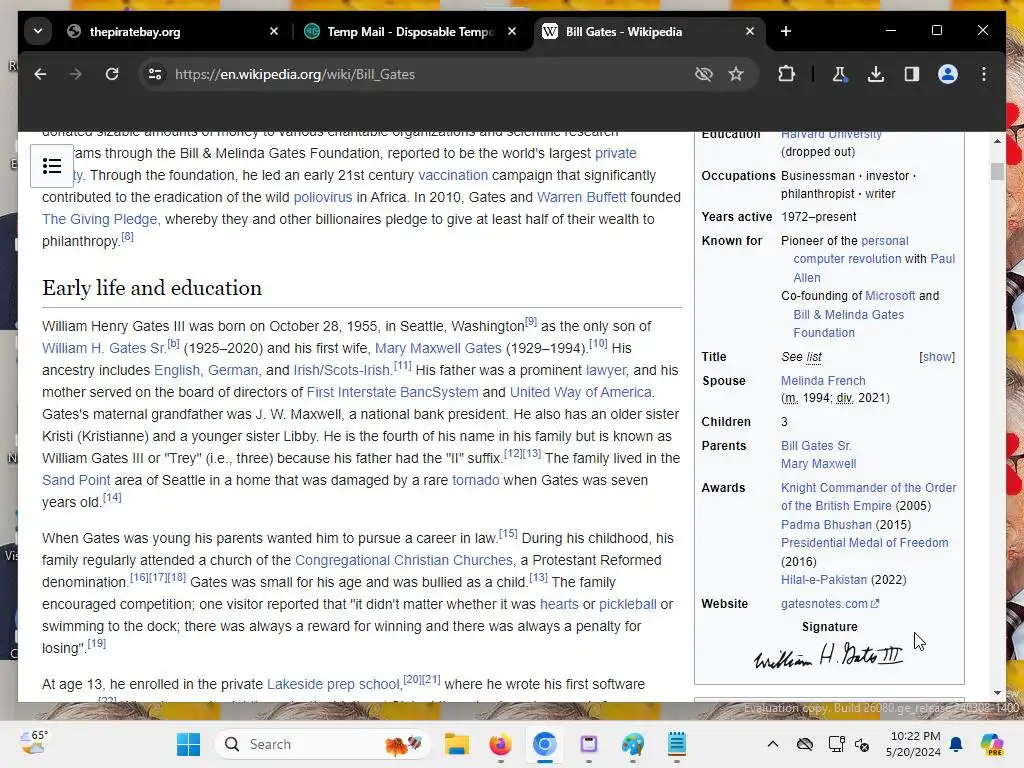
Task: Open the Padma Bhushan link
Action: [x=826, y=525]
